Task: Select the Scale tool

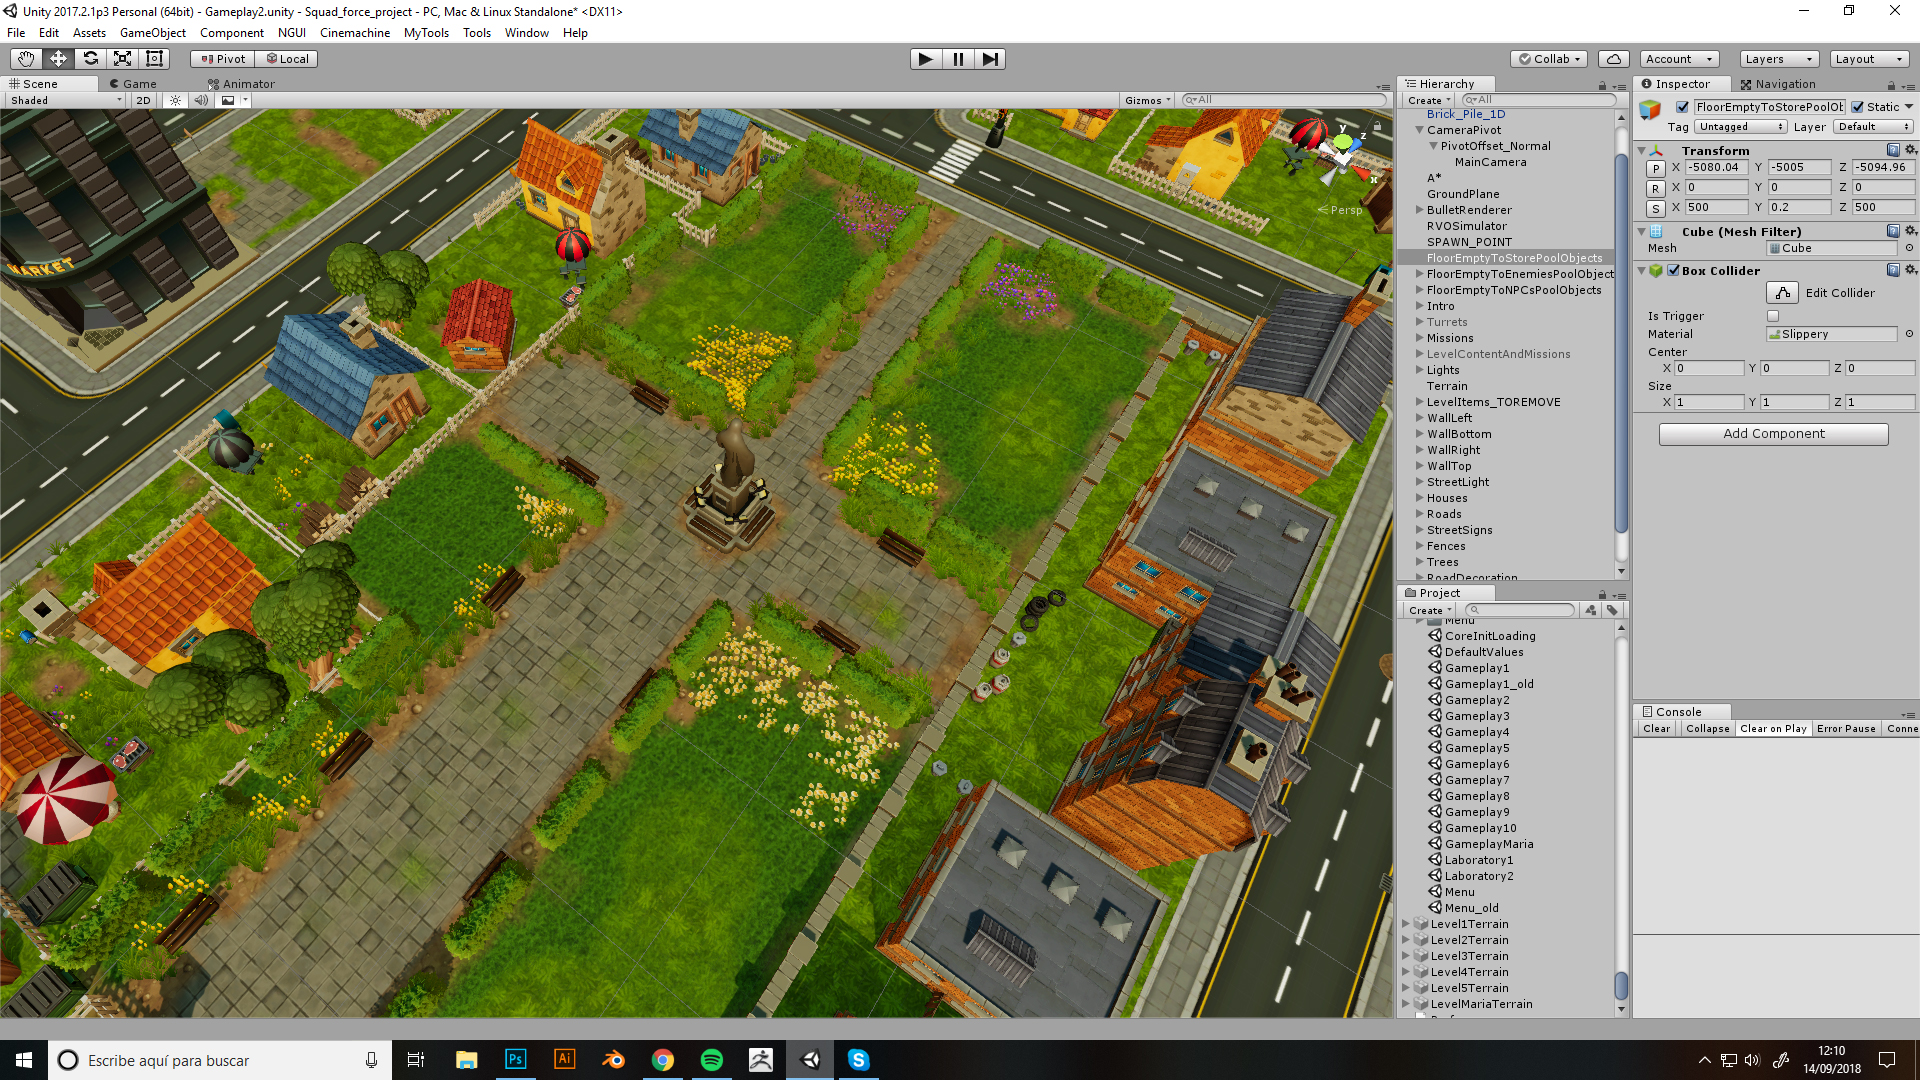Action: tap(122, 59)
